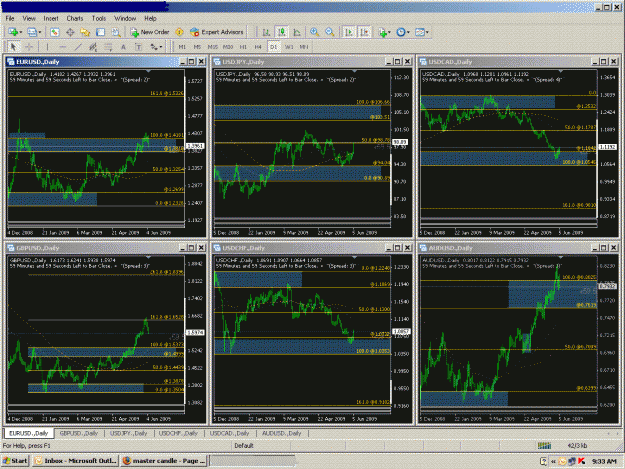Click the Profiles toolbar icon
This screenshot has height=469, width=625.
coord(31,32)
